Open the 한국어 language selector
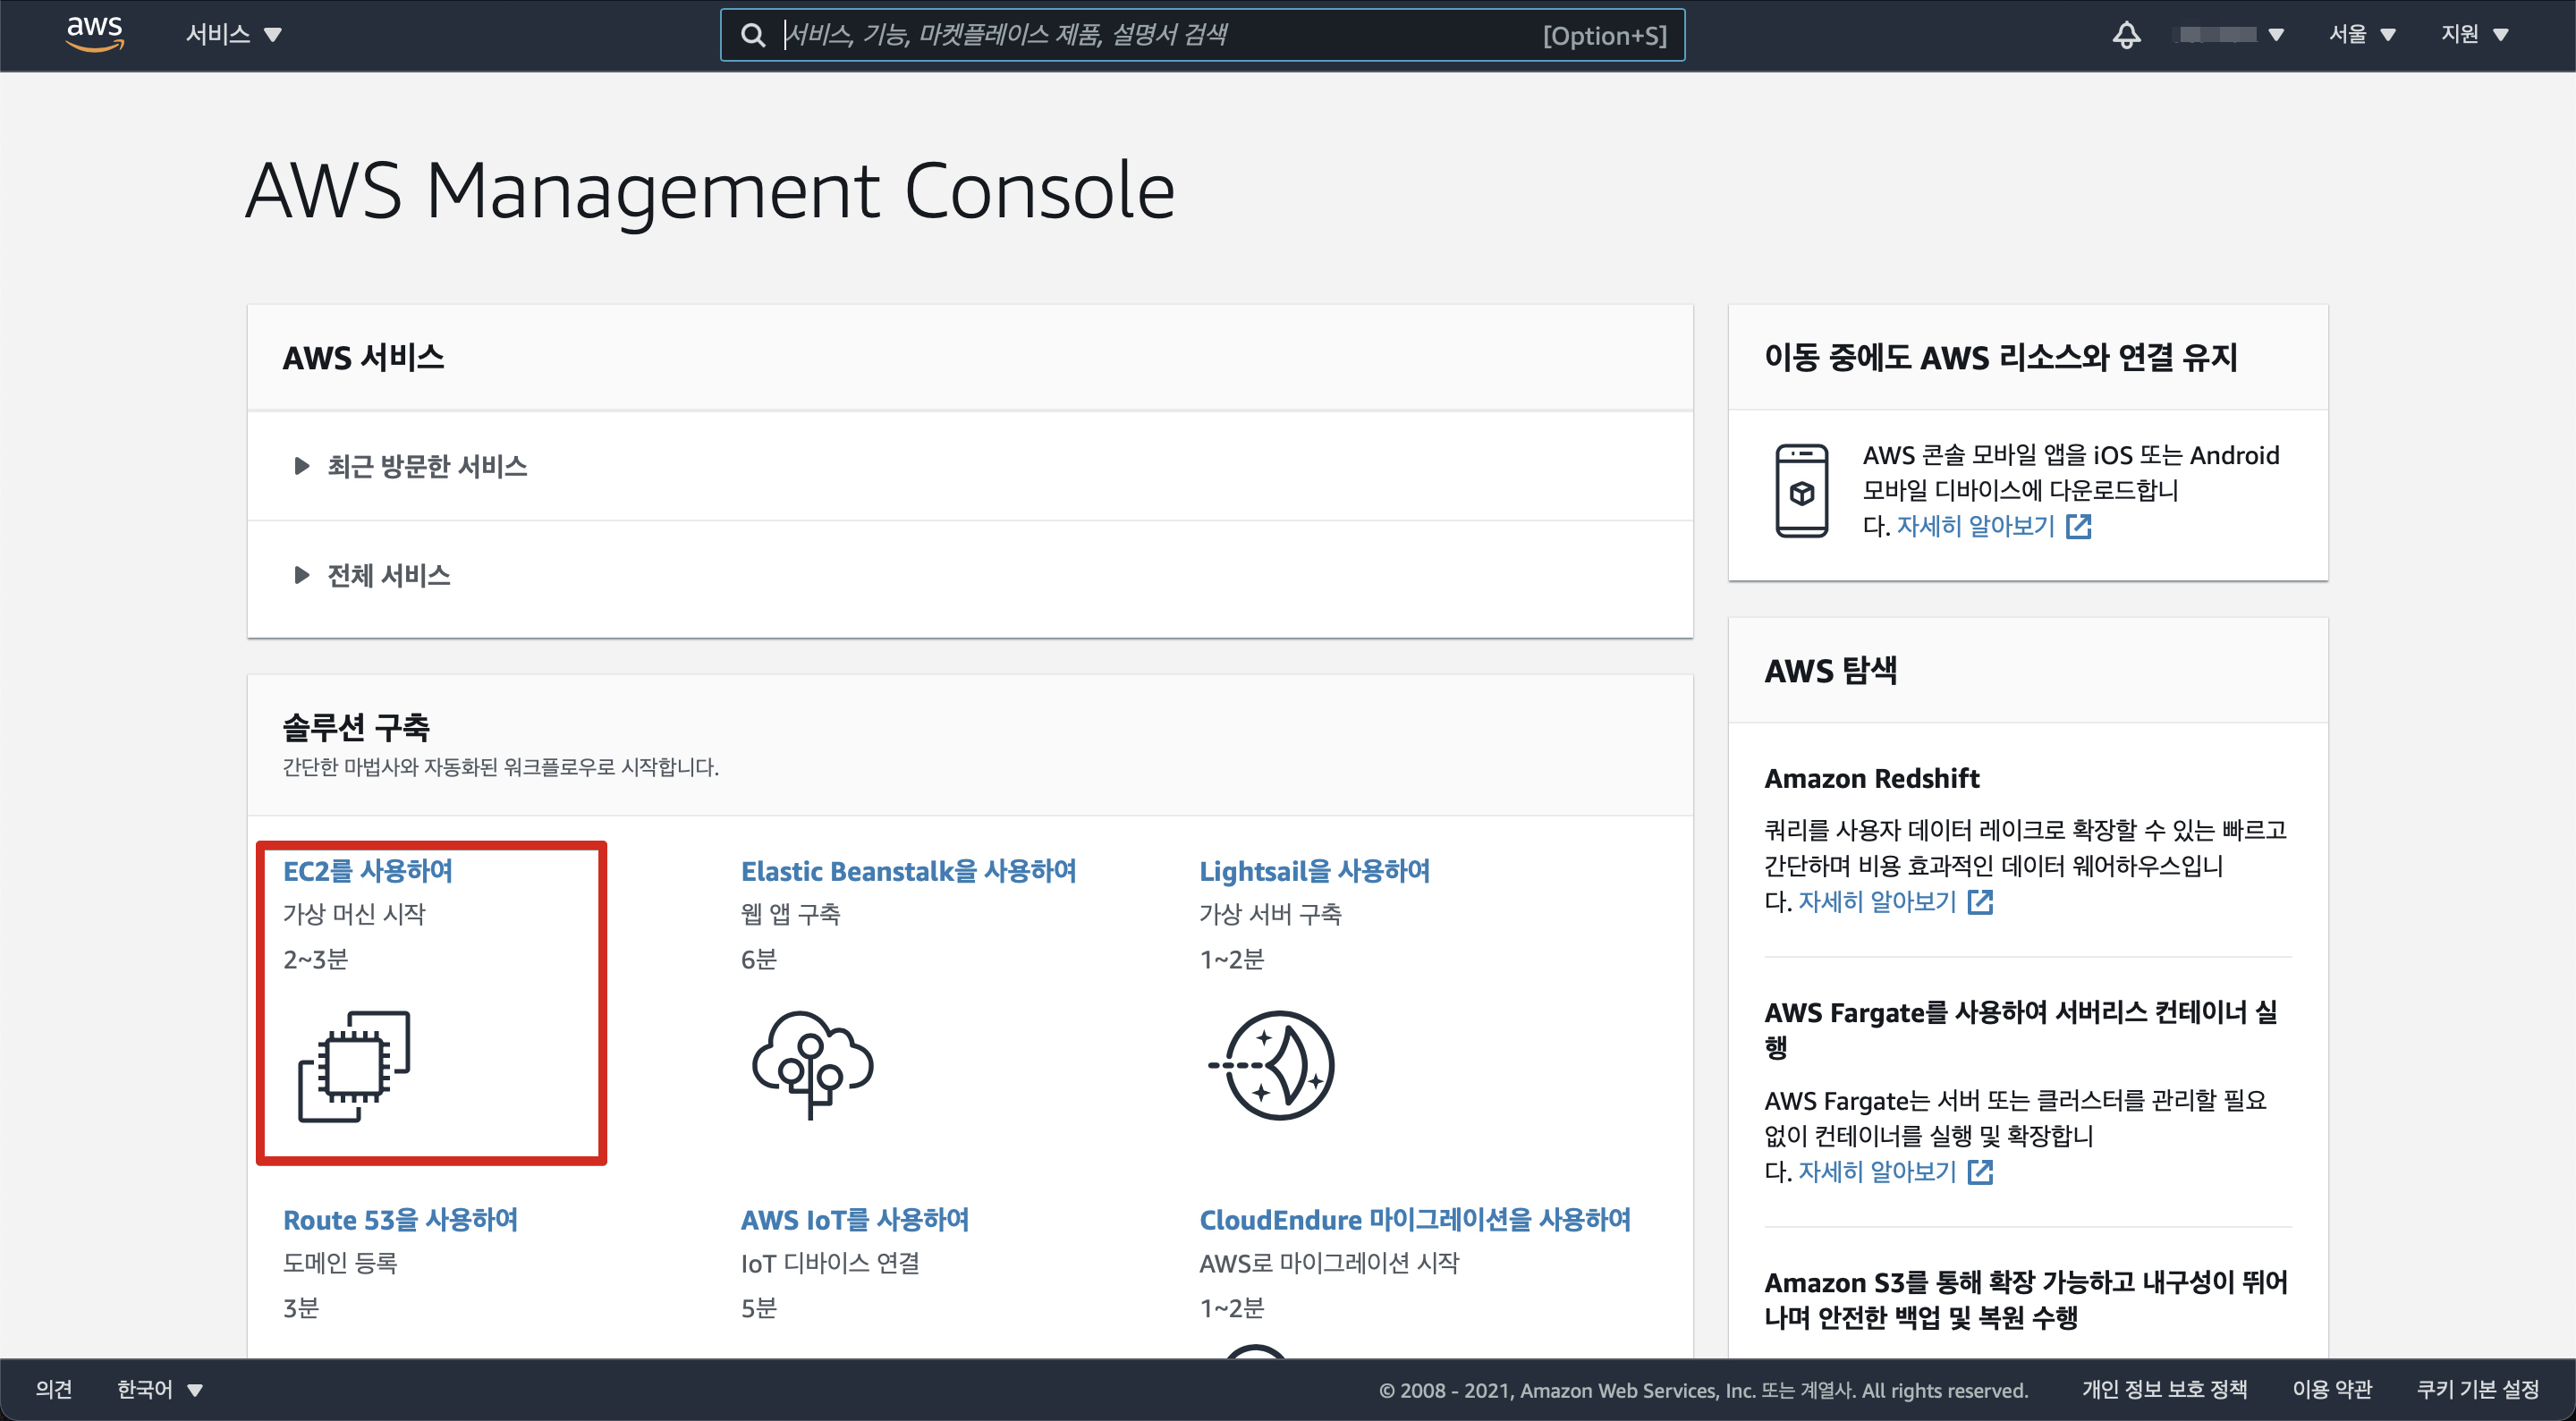2576x1421 pixels. (159, 1389)
